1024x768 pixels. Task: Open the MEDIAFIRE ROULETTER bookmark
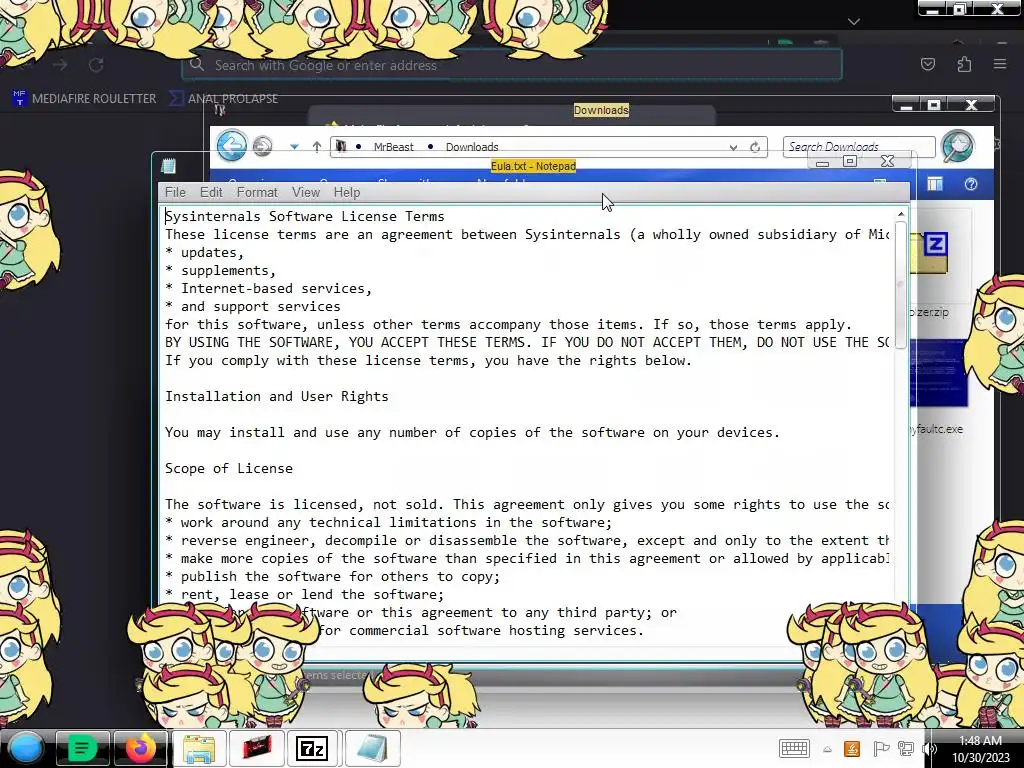84,99
